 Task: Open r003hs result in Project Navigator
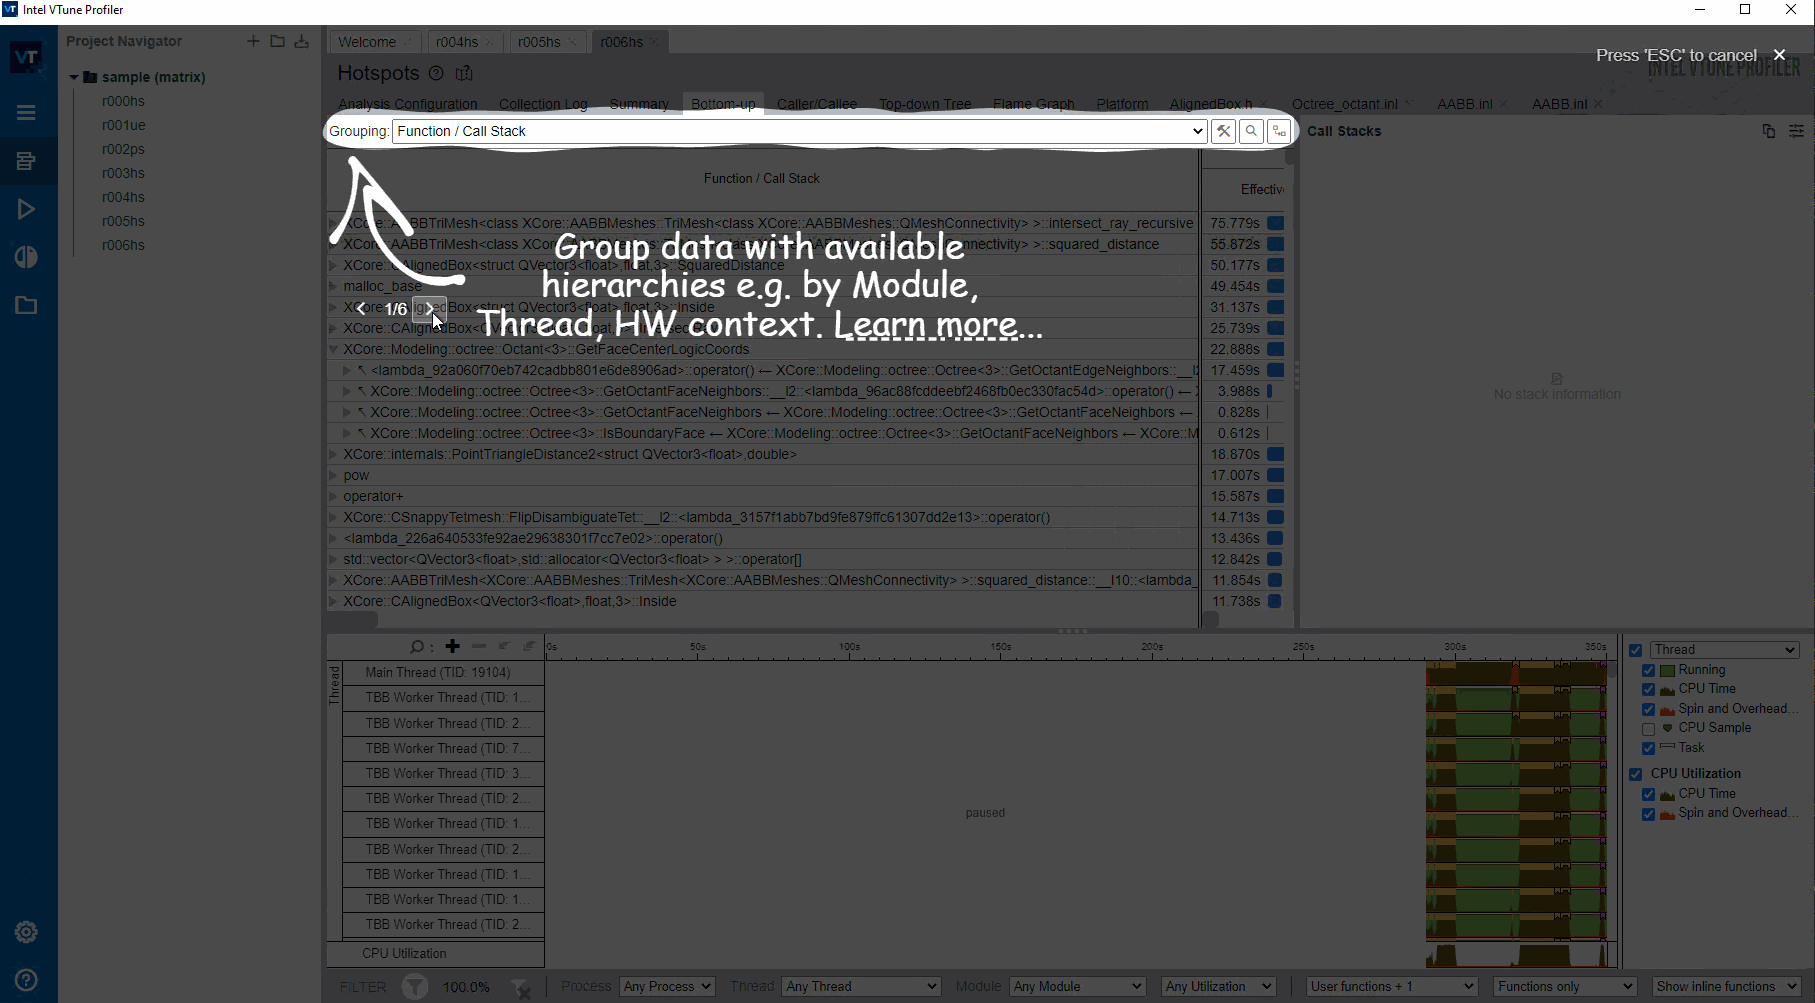click(123, 173)
